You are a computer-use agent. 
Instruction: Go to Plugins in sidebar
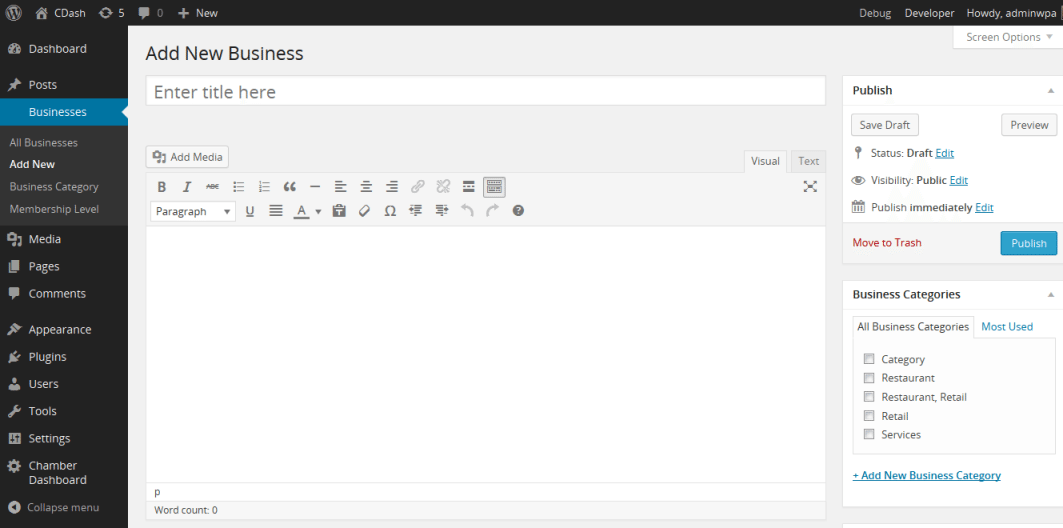click(47, 357)
